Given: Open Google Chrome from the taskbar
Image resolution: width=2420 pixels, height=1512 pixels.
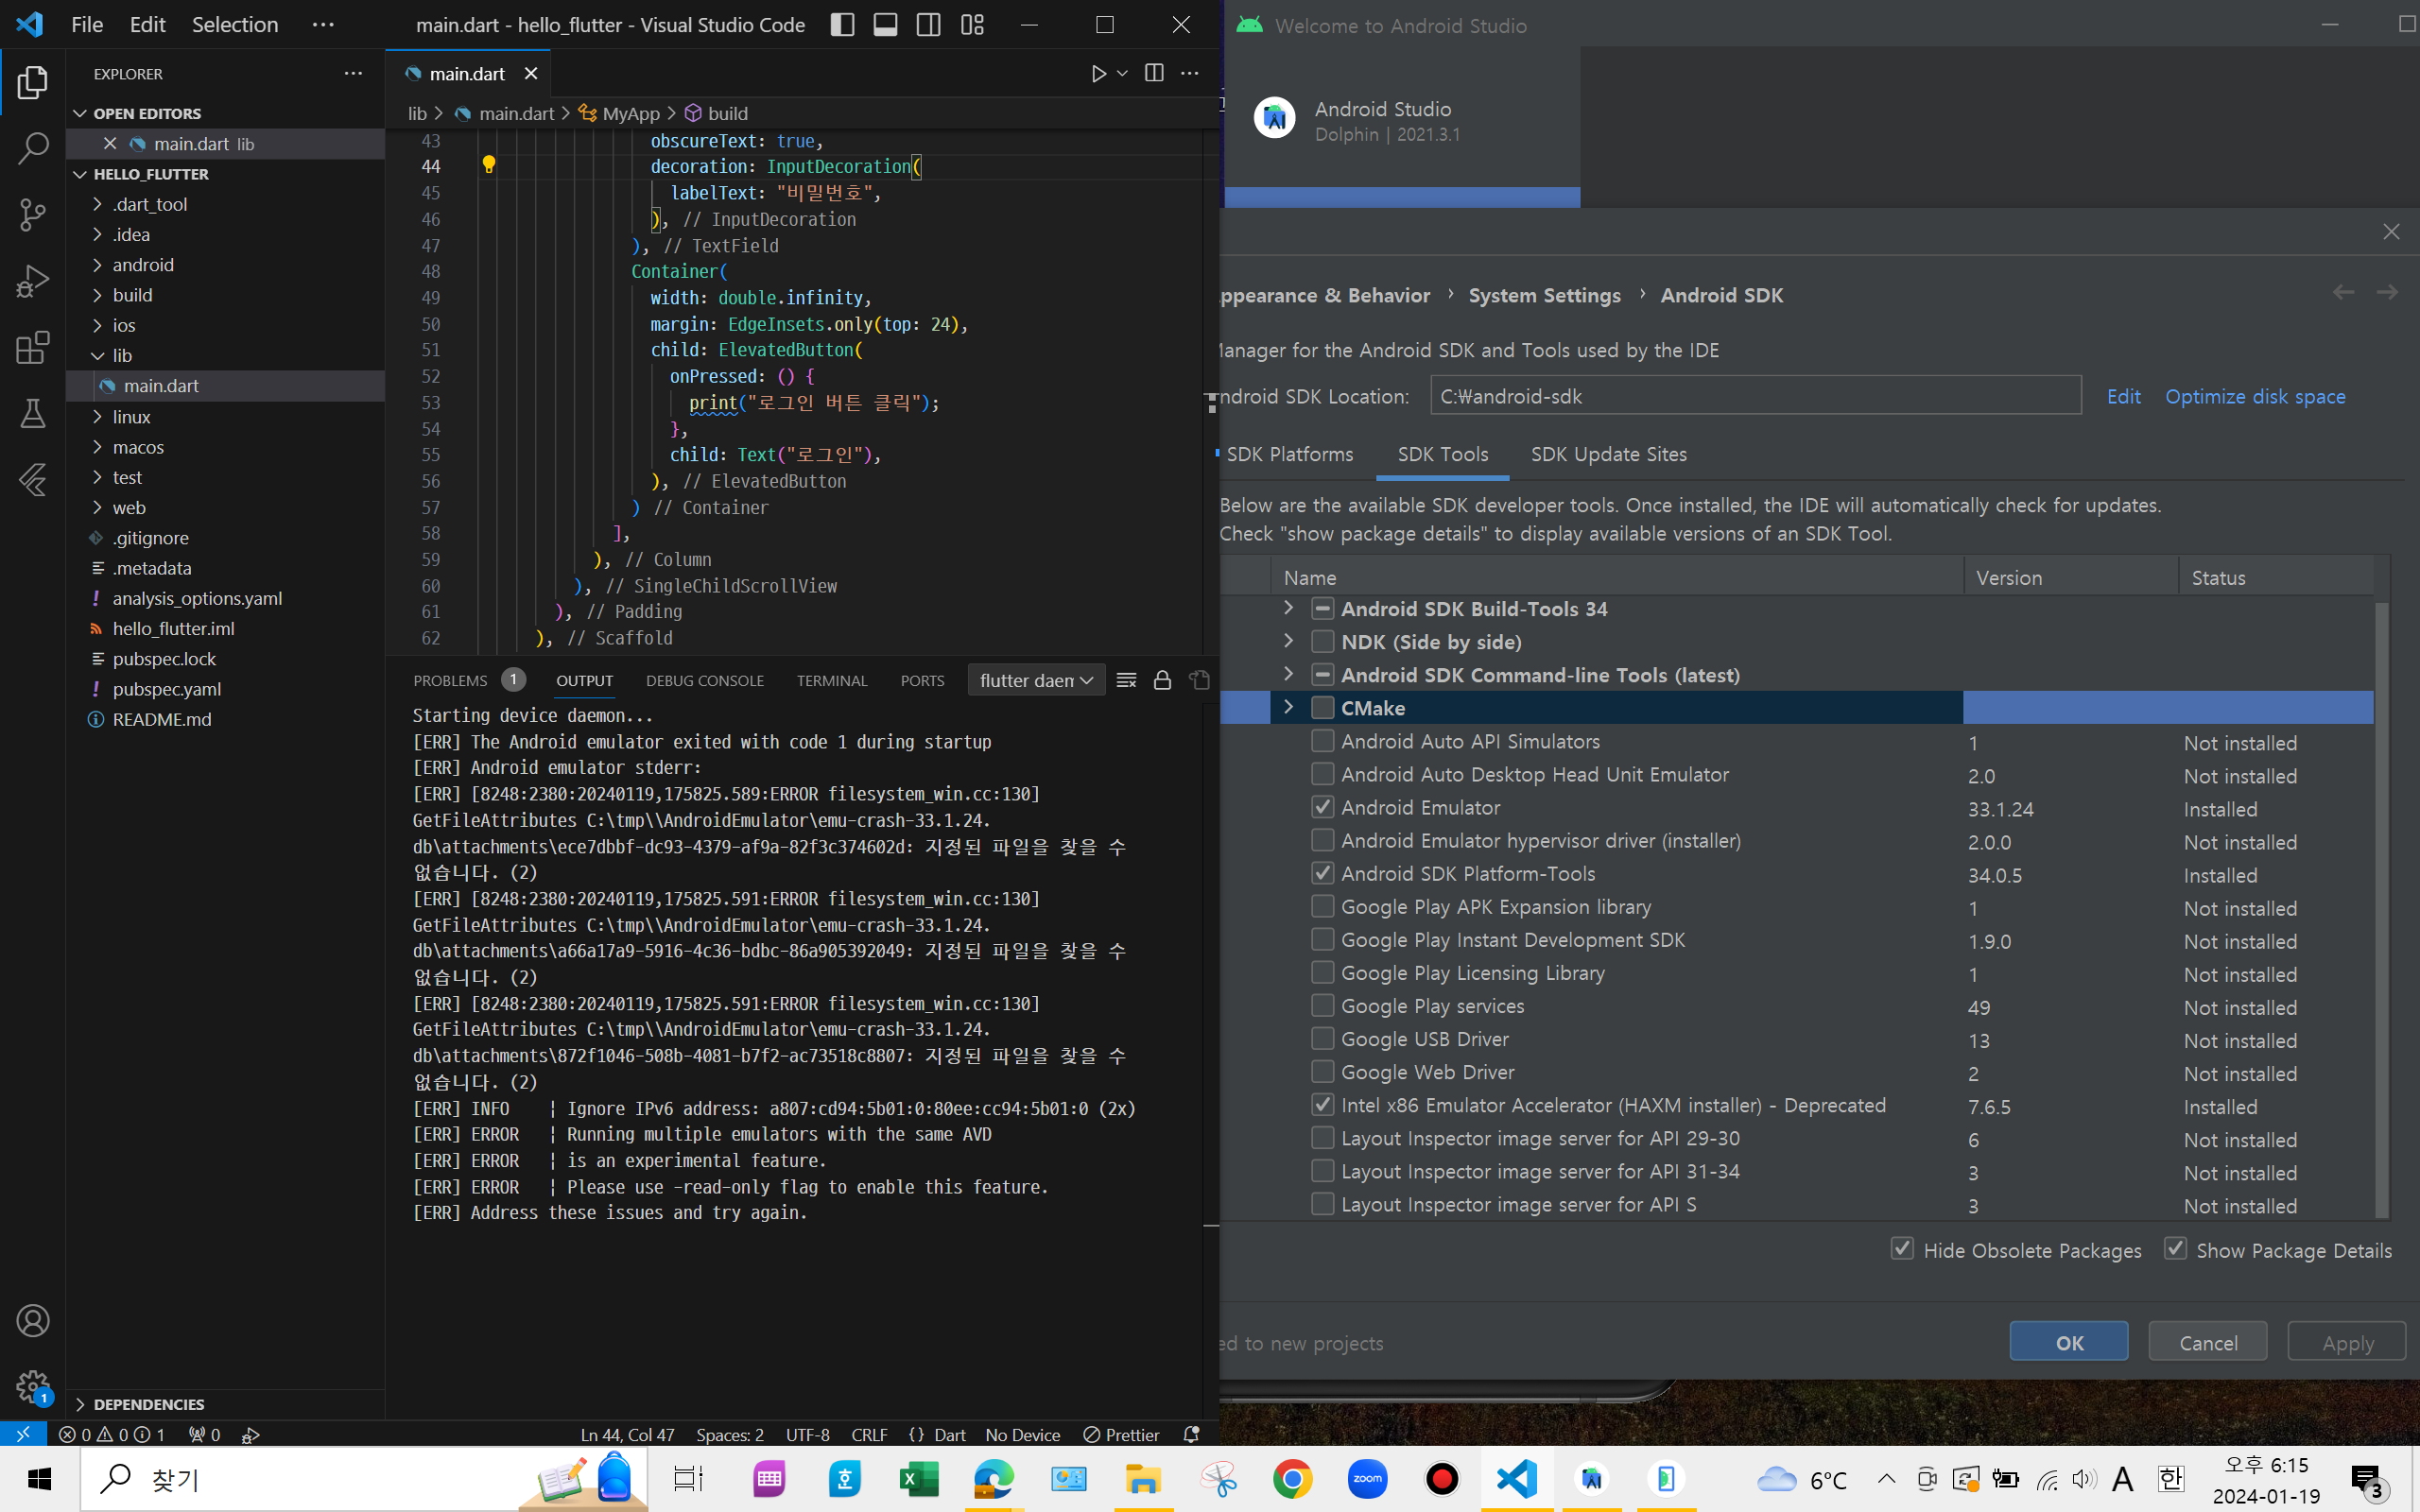Looking at the screenshot, I should 1292,1478.
